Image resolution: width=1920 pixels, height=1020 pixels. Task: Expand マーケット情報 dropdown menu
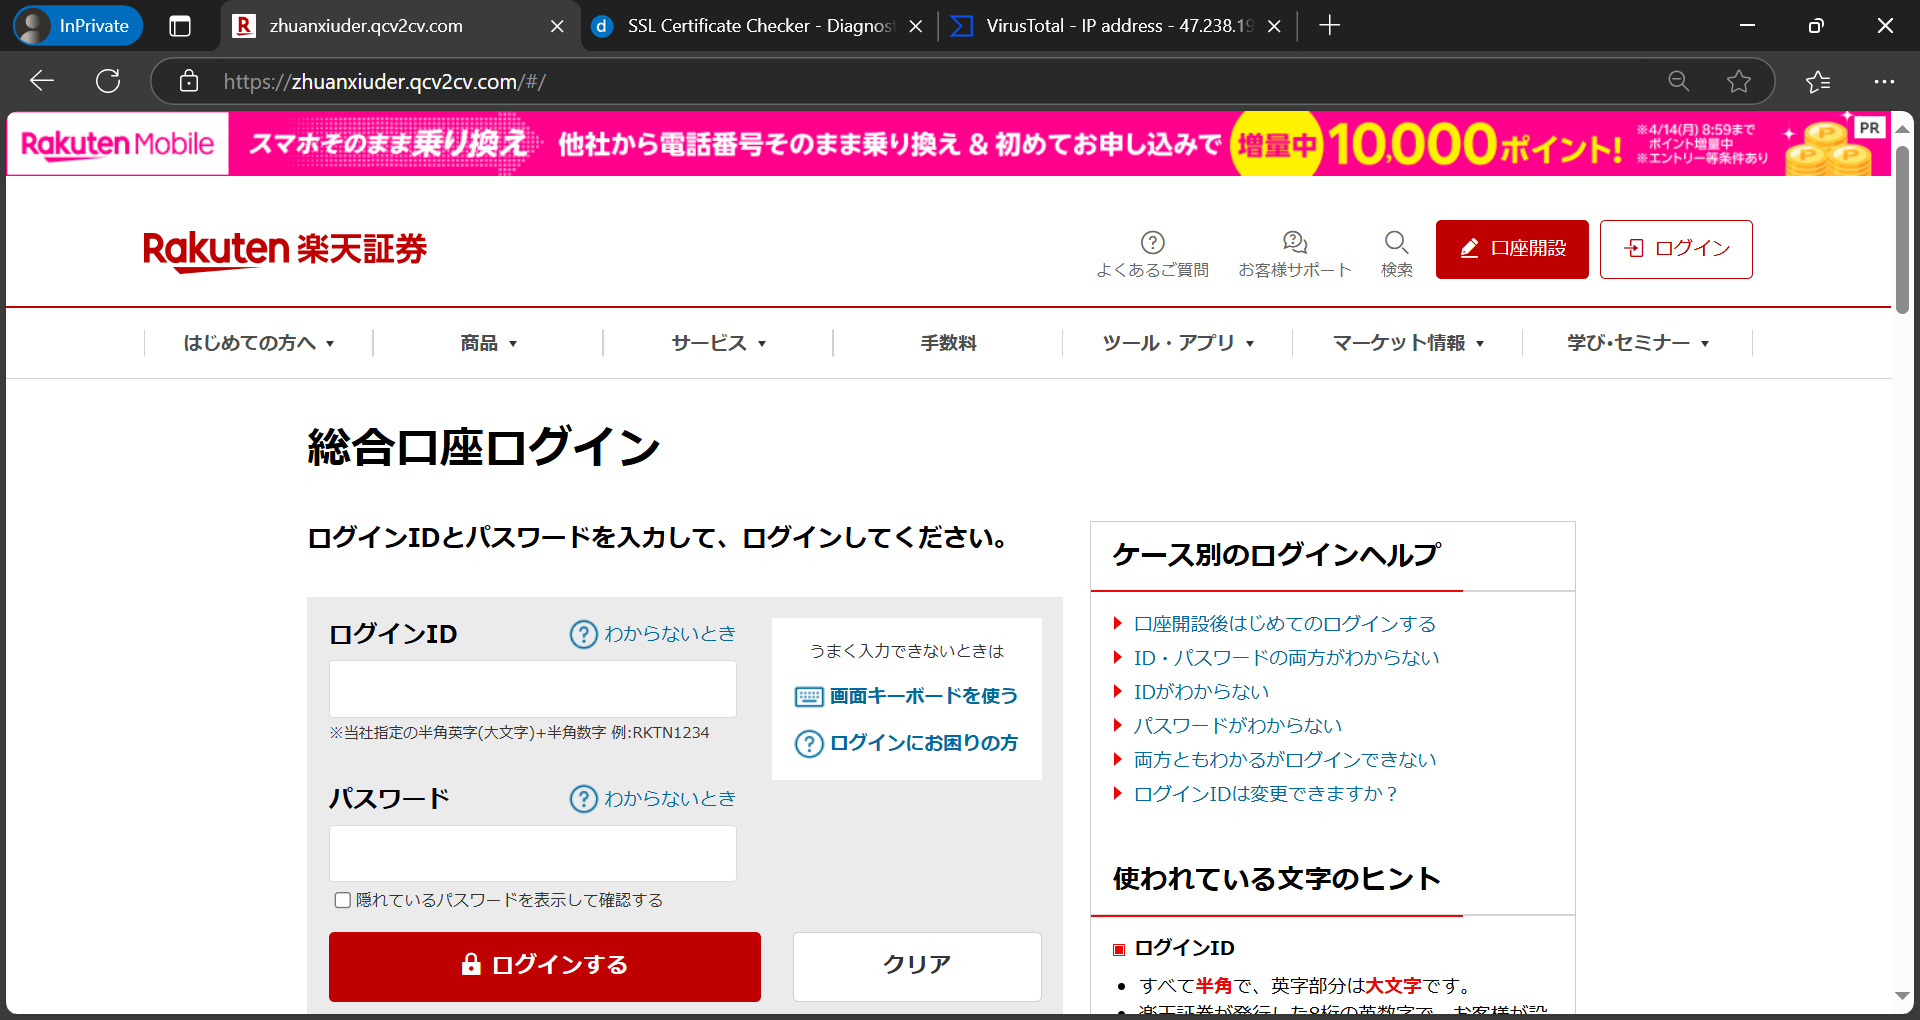(1408, 343)
